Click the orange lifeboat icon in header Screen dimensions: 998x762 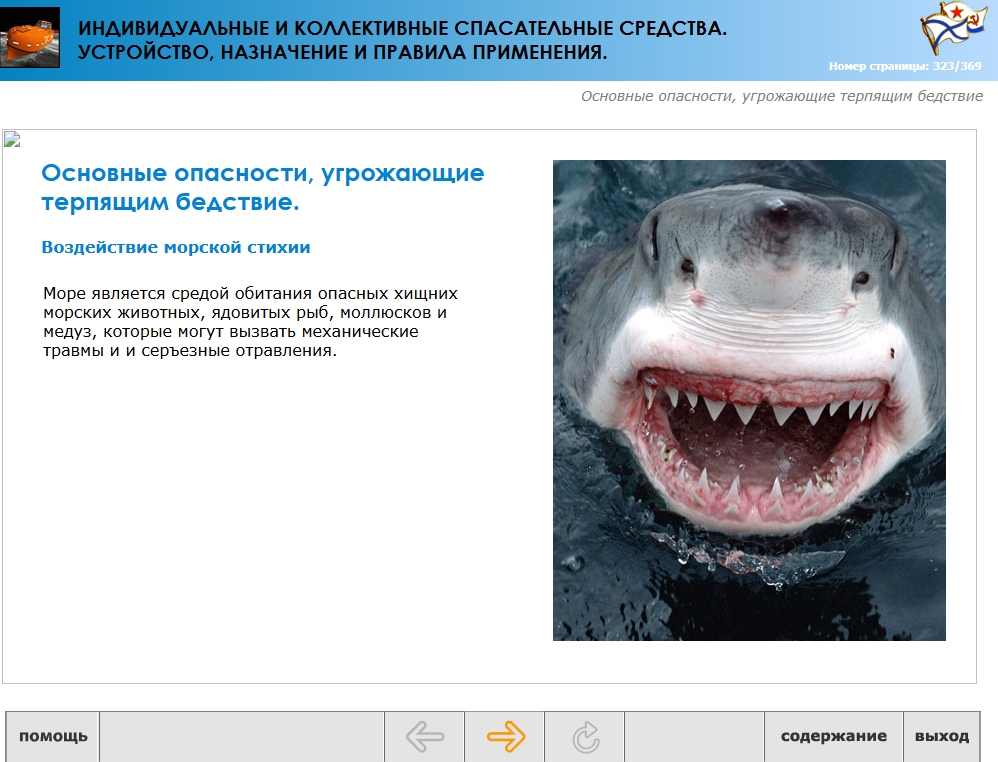tap(30, 39)
